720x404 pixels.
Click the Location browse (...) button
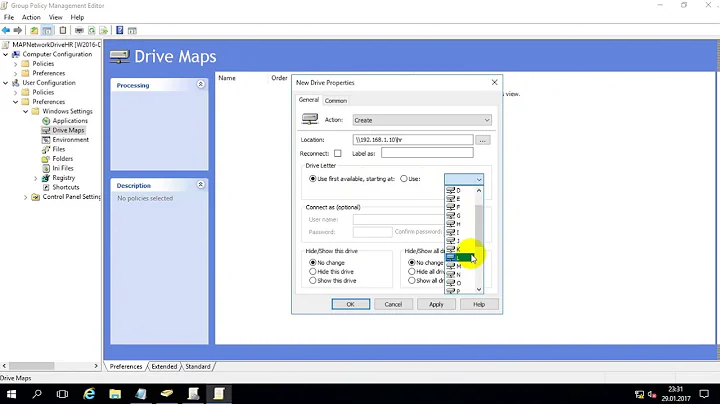[483, 140]
